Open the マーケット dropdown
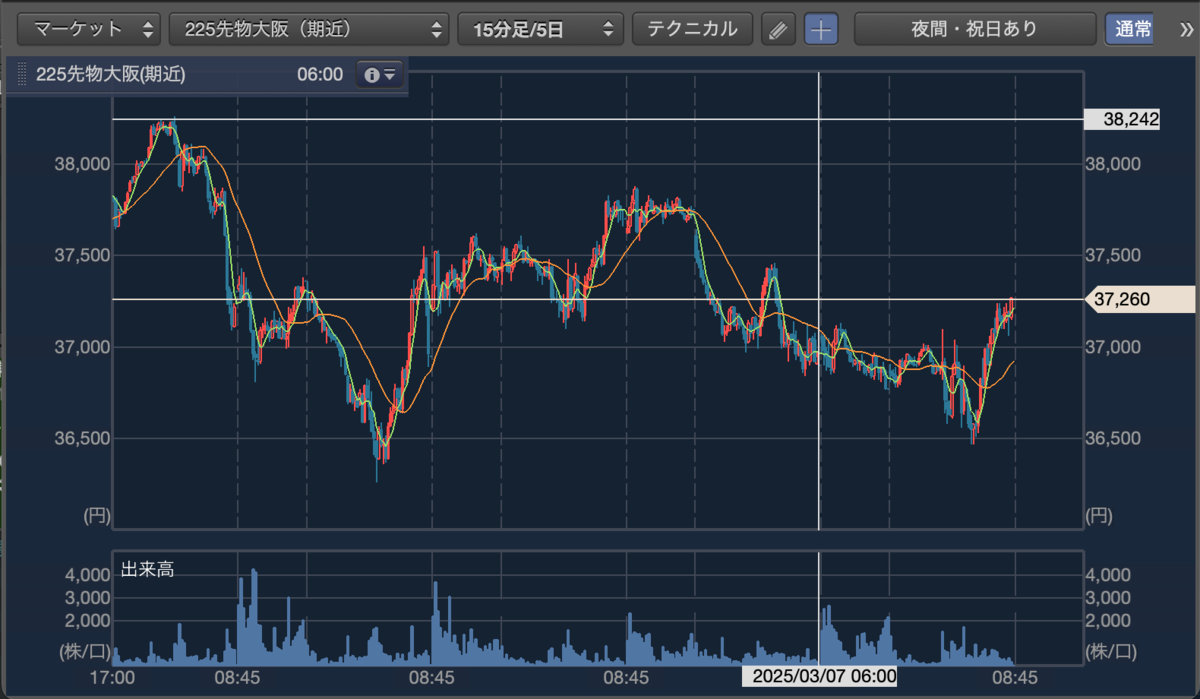The width and height of the screenshot is (1200, 699). (x=89, y=29)
